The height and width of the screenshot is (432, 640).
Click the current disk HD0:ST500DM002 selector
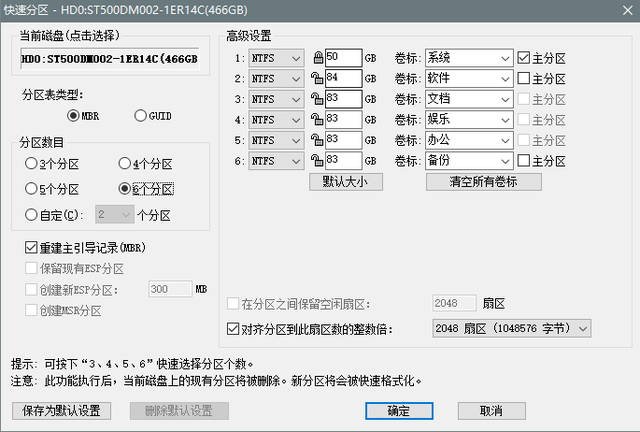tap(110, 59)
